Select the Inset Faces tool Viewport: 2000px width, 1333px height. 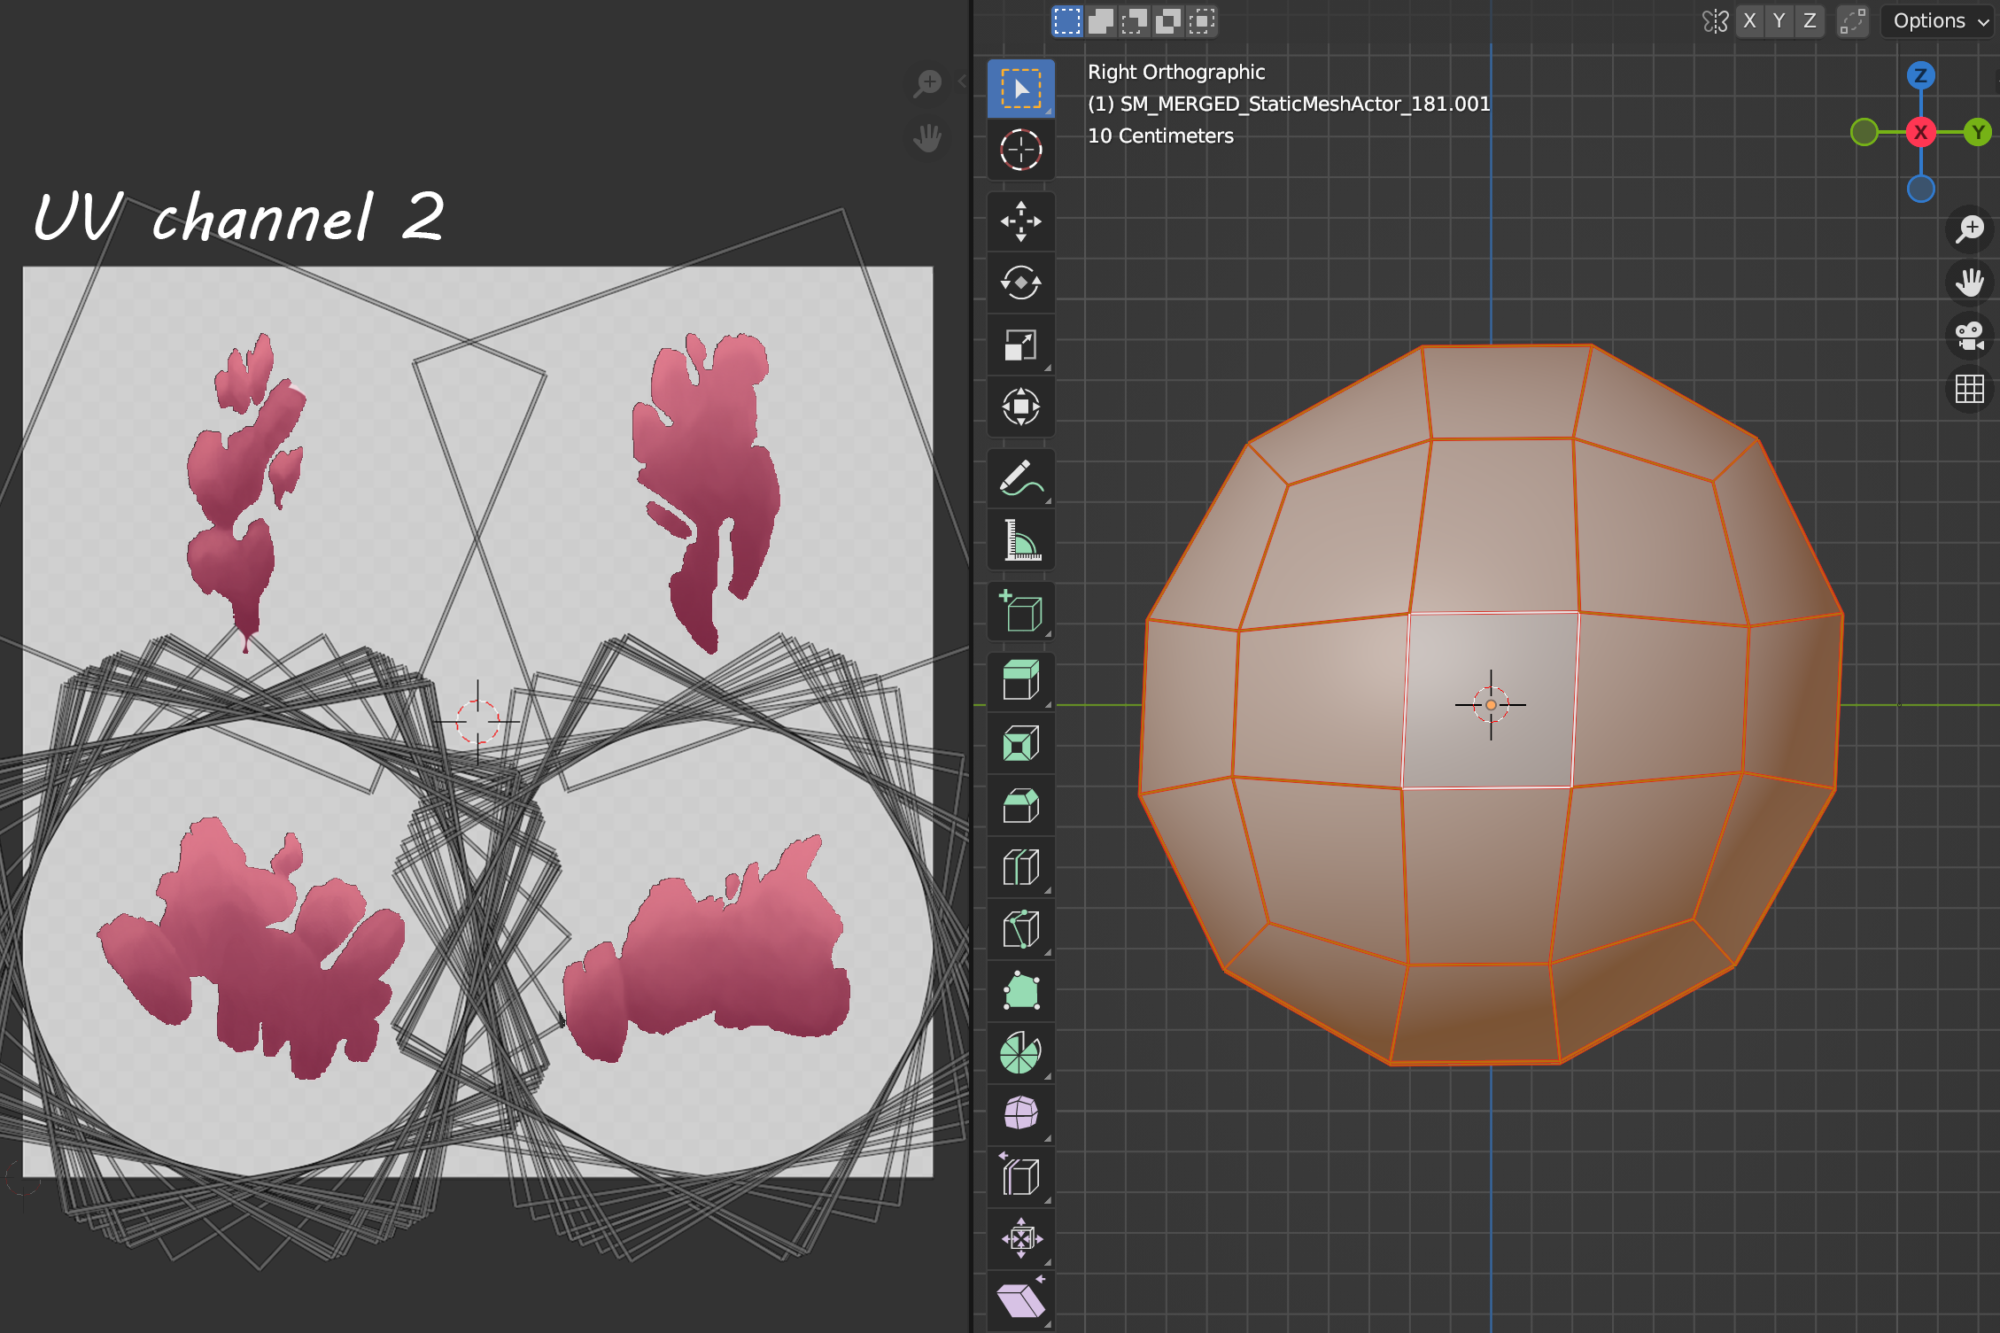click(x=1021, y=743)
